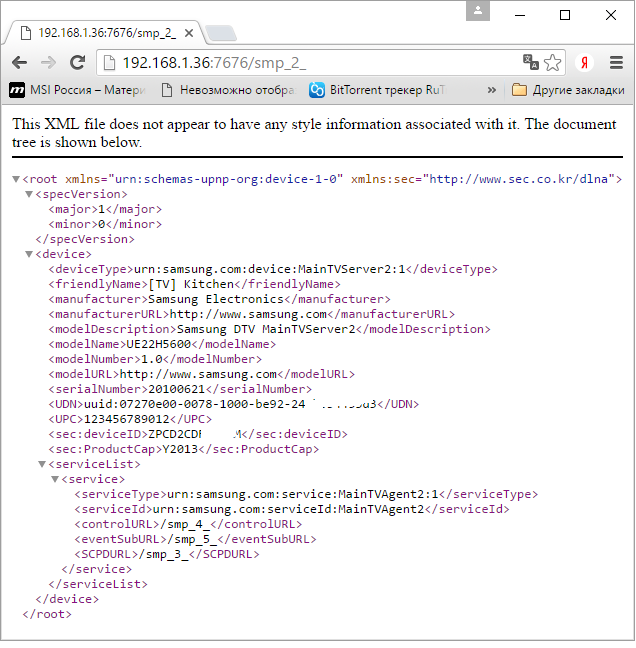Open the BitTorrent трекер RuT bookmark
This screenshot has width=636, height=648.
378,90
